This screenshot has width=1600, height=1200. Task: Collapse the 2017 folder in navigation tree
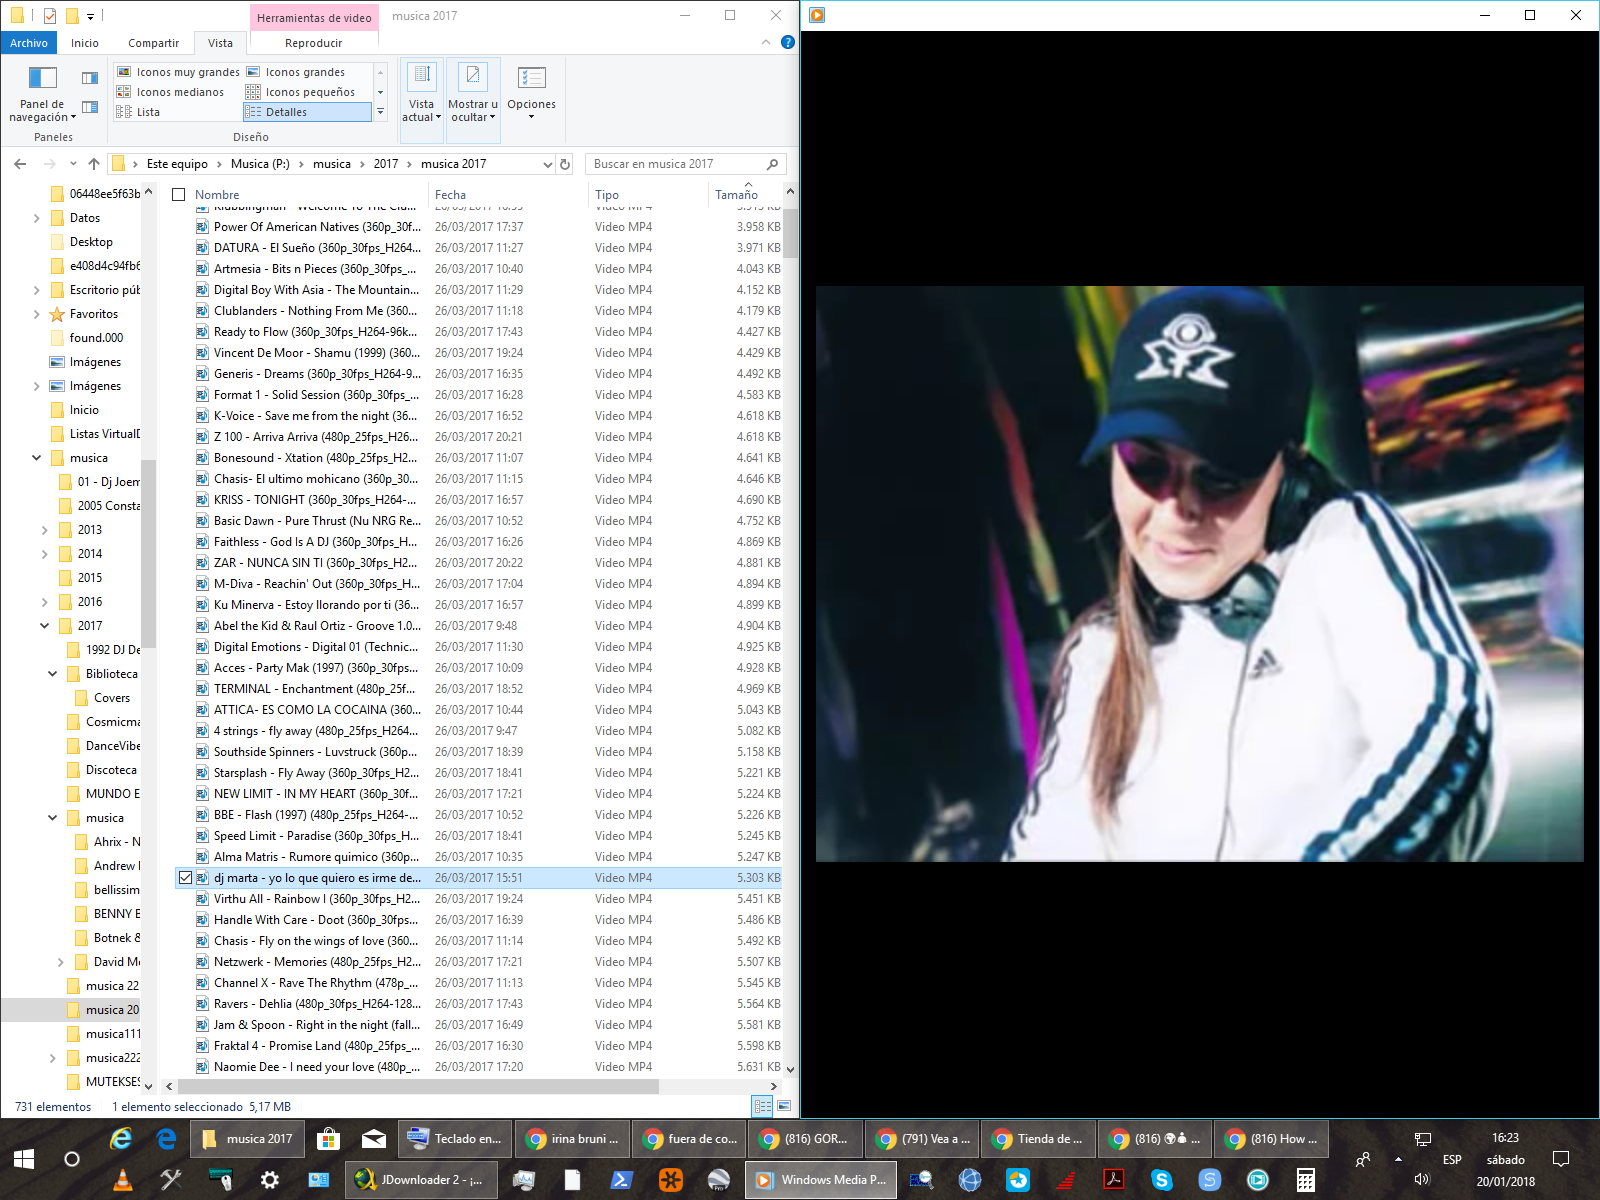pyautogui.click(x=45, y=626)
